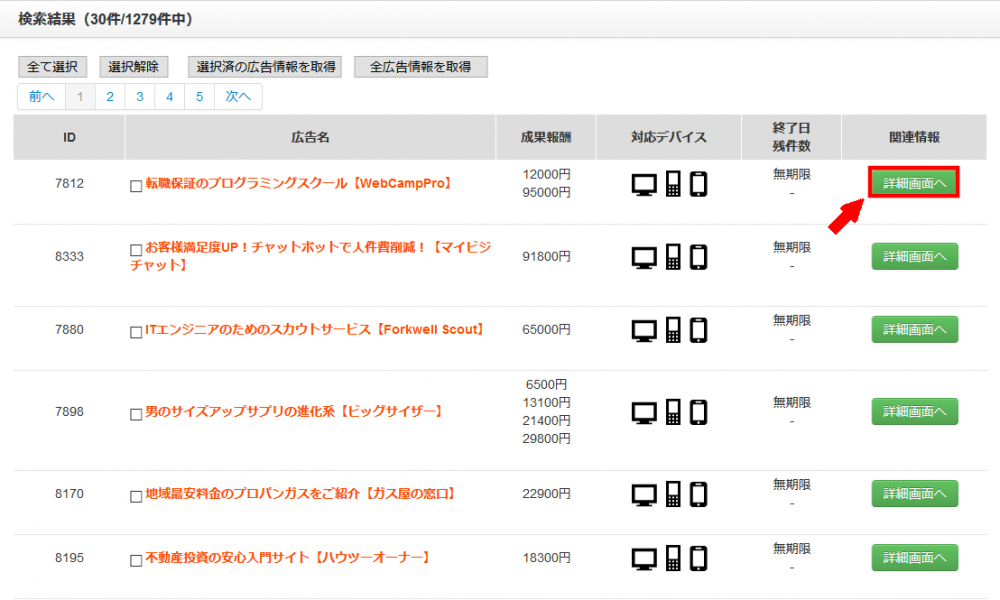
Task: Open 詳細画面へ for ad 7898
Action: coord(915,411)
